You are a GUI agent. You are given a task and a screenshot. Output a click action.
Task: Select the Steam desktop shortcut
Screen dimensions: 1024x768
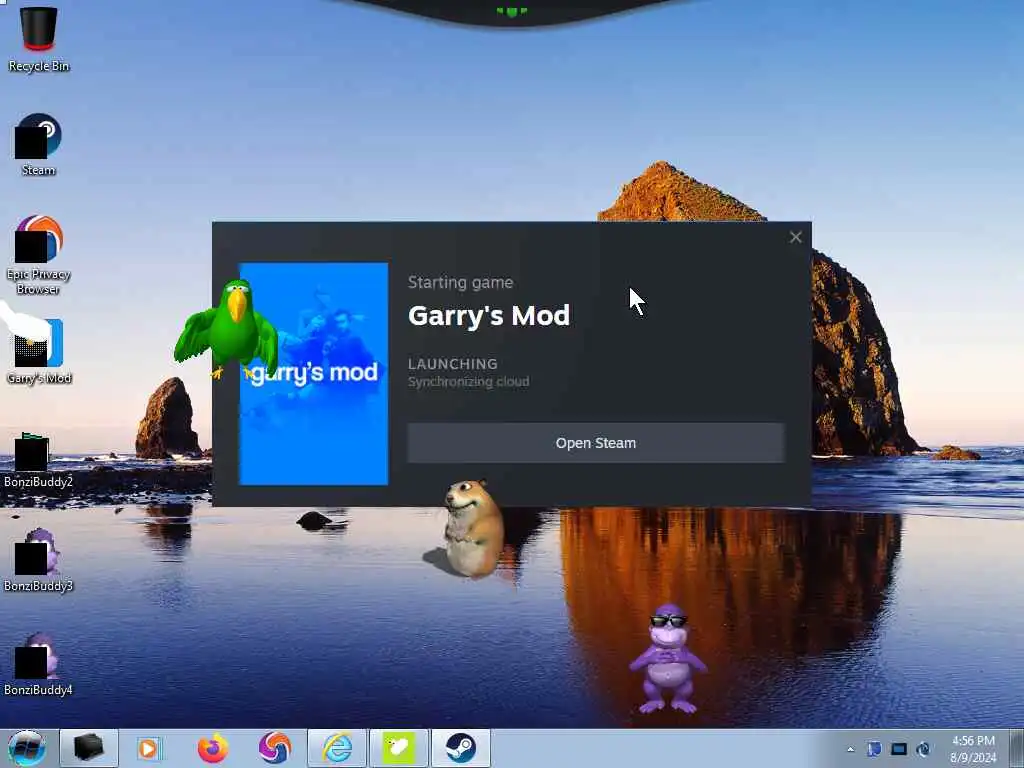tap(39, 145)
